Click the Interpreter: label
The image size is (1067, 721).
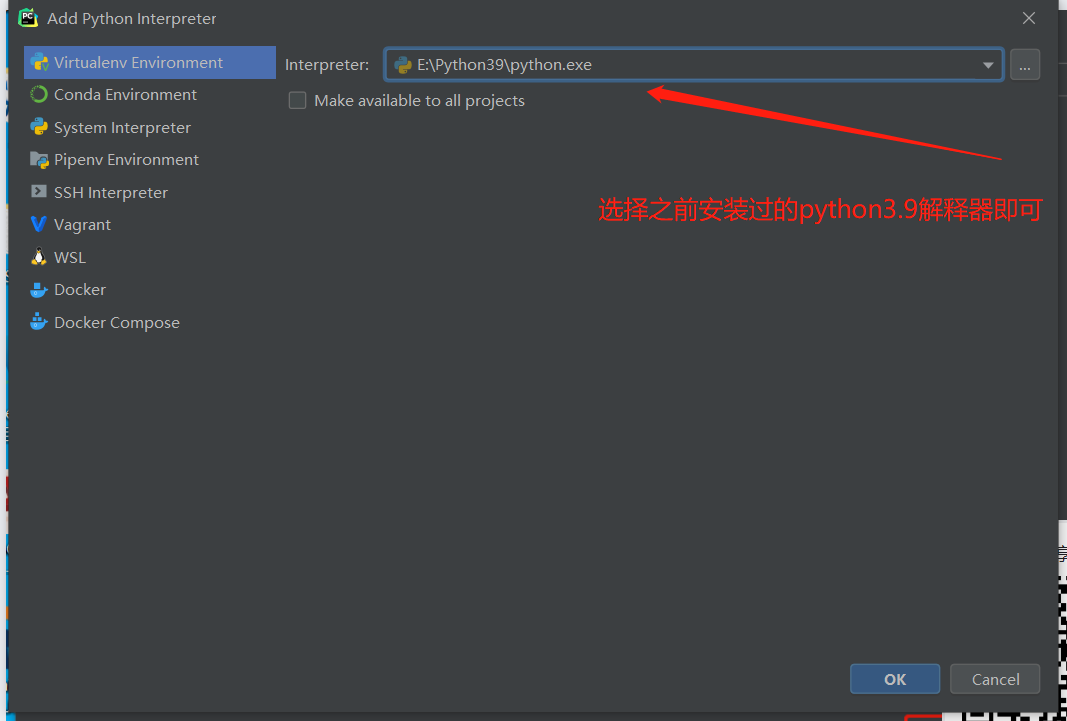[x=327, y=65]
